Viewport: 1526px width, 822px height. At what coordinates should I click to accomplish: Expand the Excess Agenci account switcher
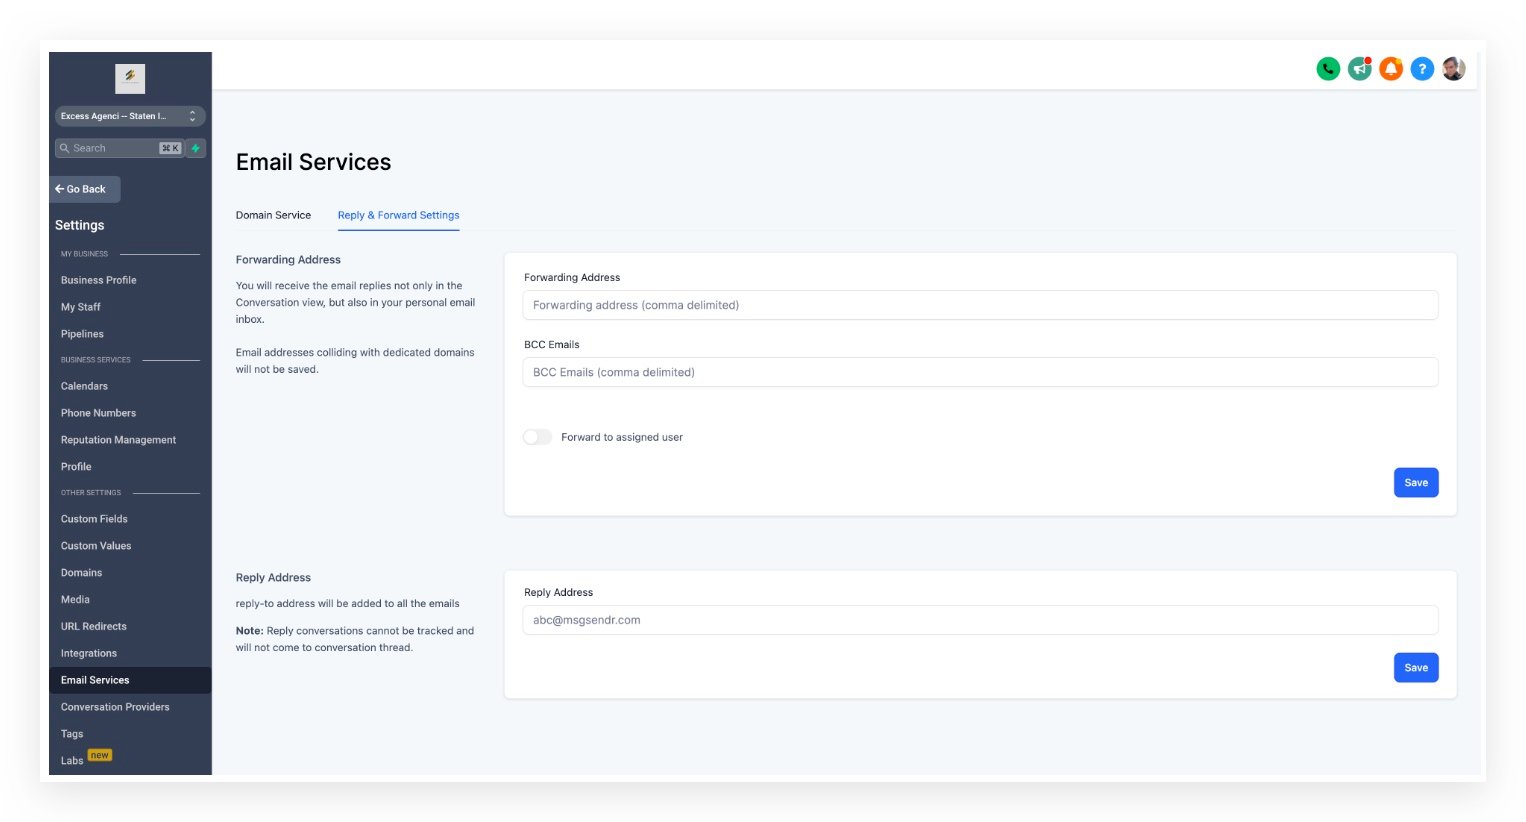130,116
